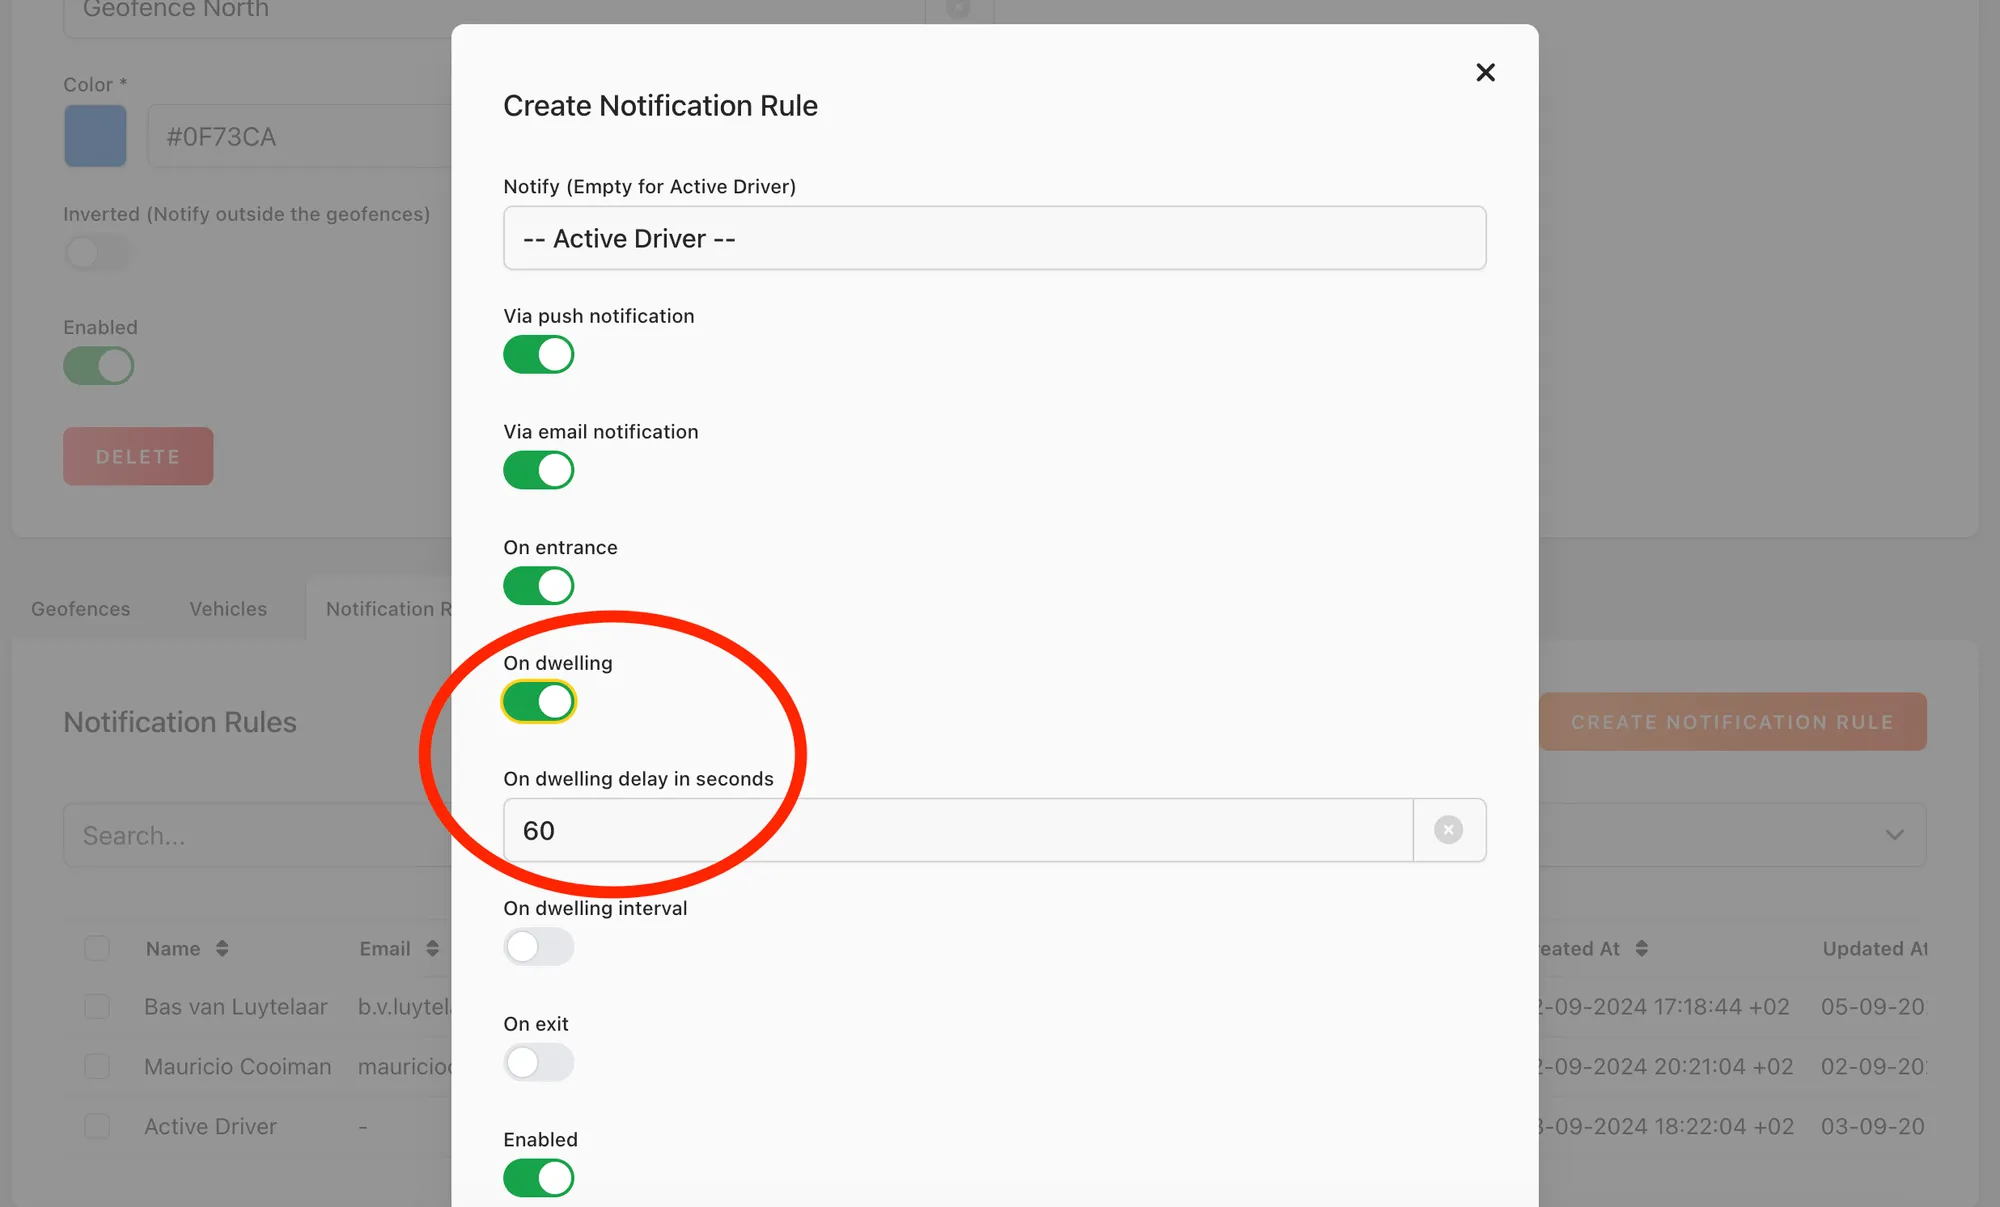Enable the On dwelling interval switch
The width and height of the screenshot is (2000, 1207).
click(538, 946)
